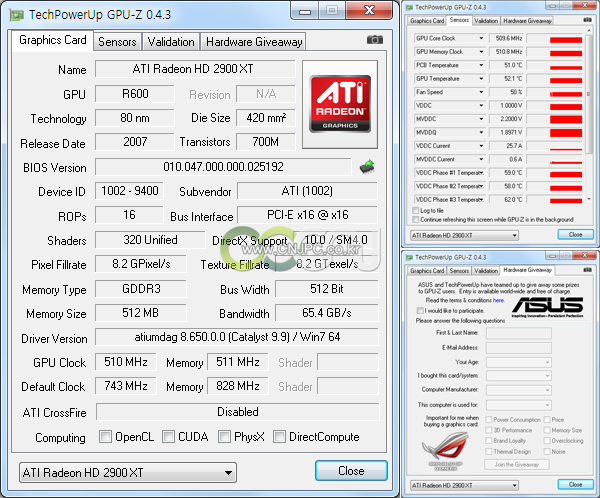Switch to Validation tab in main window
Viewport: 600px width, 498px height.
coord(171,41)
